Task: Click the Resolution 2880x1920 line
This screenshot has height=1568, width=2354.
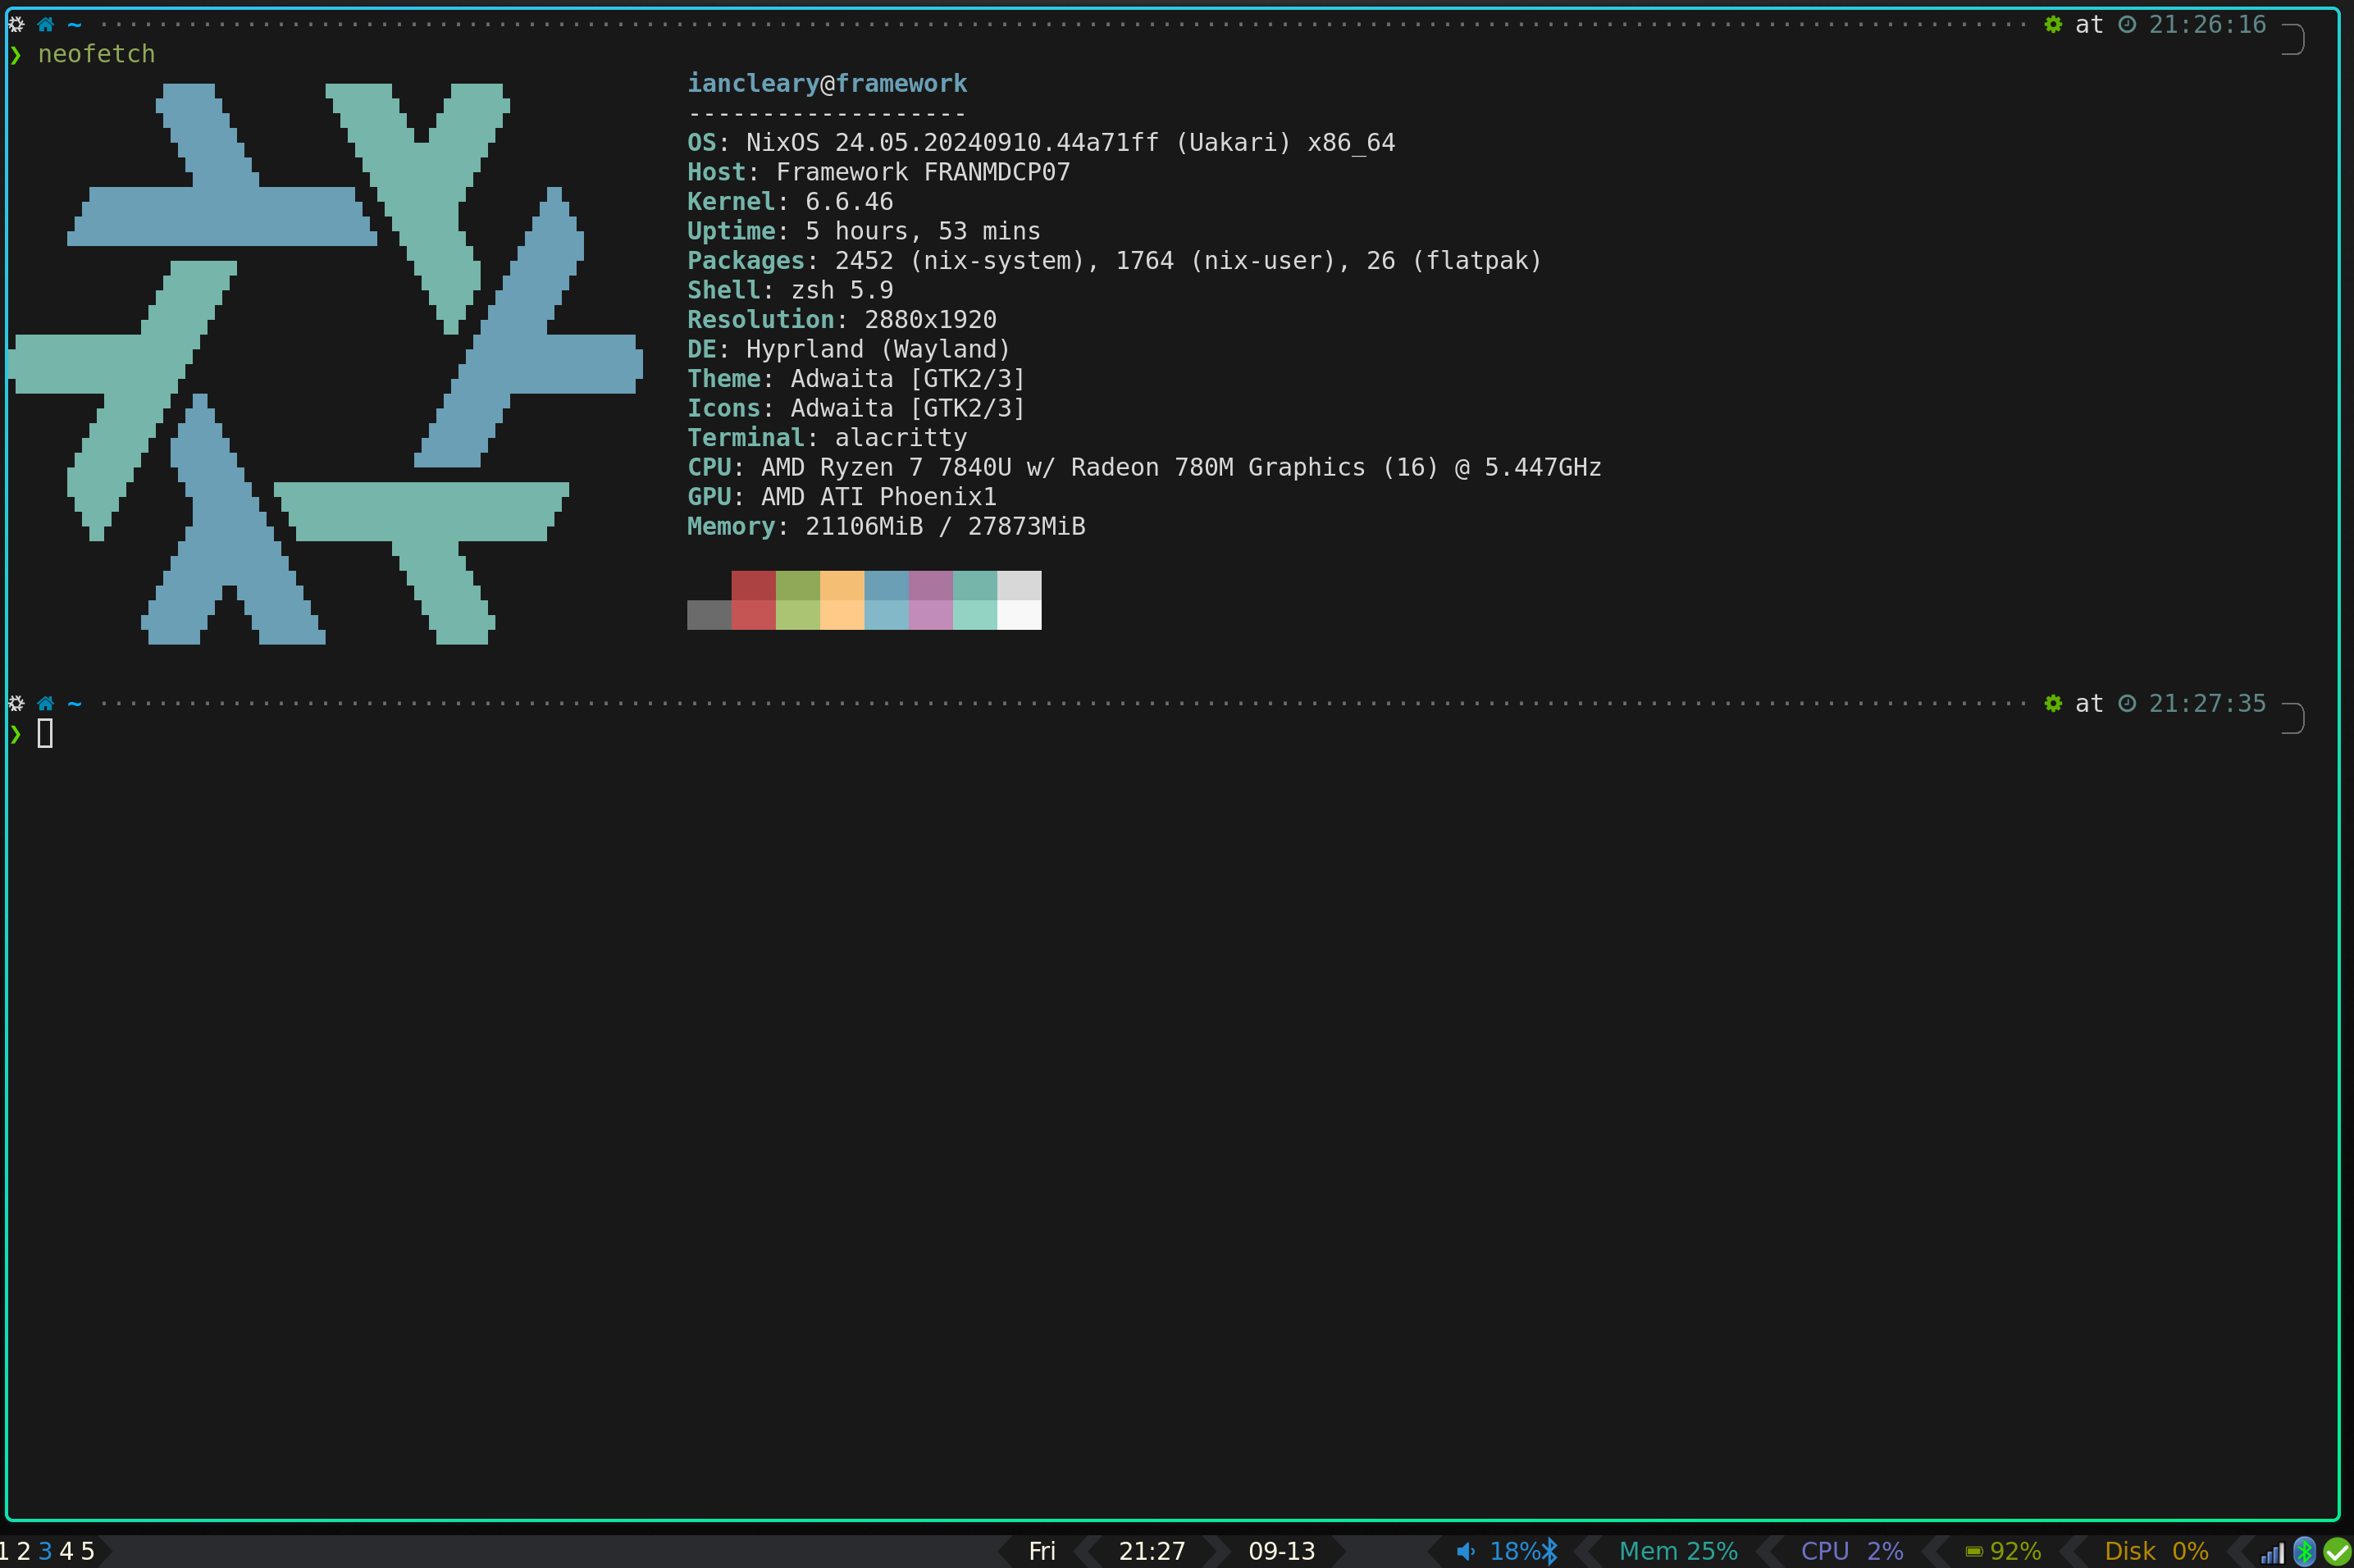Action: click(842, 320)
